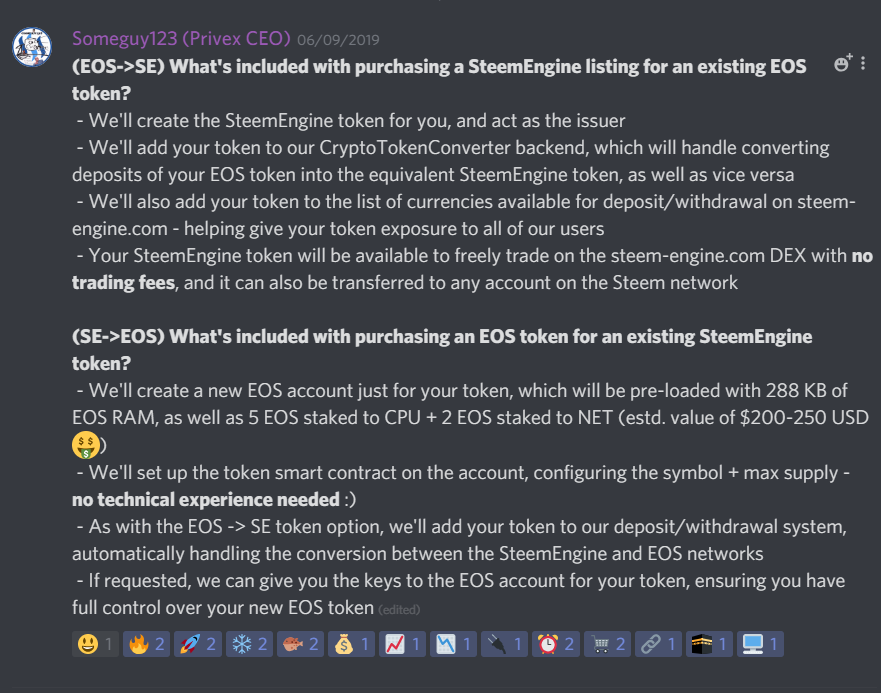Viewport: 881px width, 693px height.
Task: Click the money-mouth face emoji in message
Action: (x=86, y=445)
